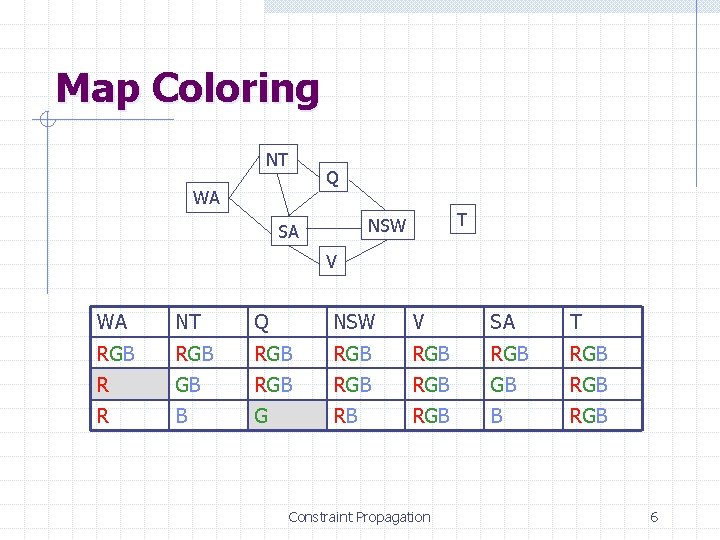
Task: Click the shaded R cell in WA column
Action: [130, 384]
